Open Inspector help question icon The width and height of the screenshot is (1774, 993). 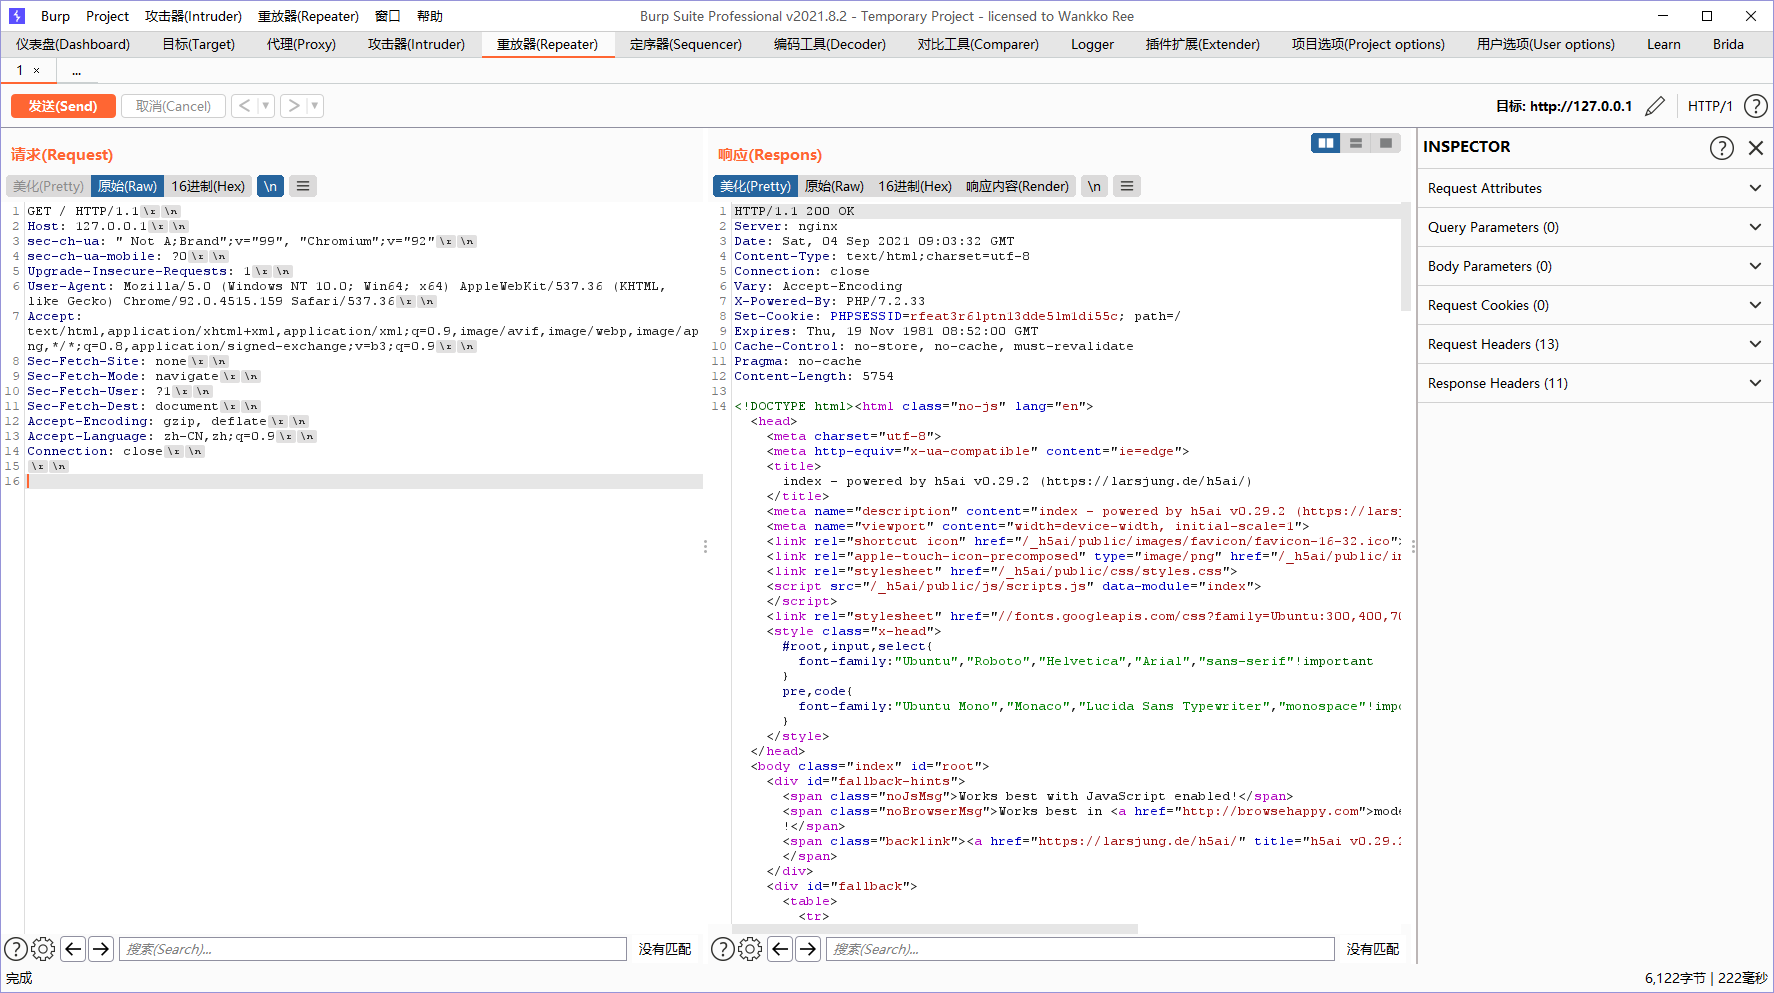pos(1721,148)
